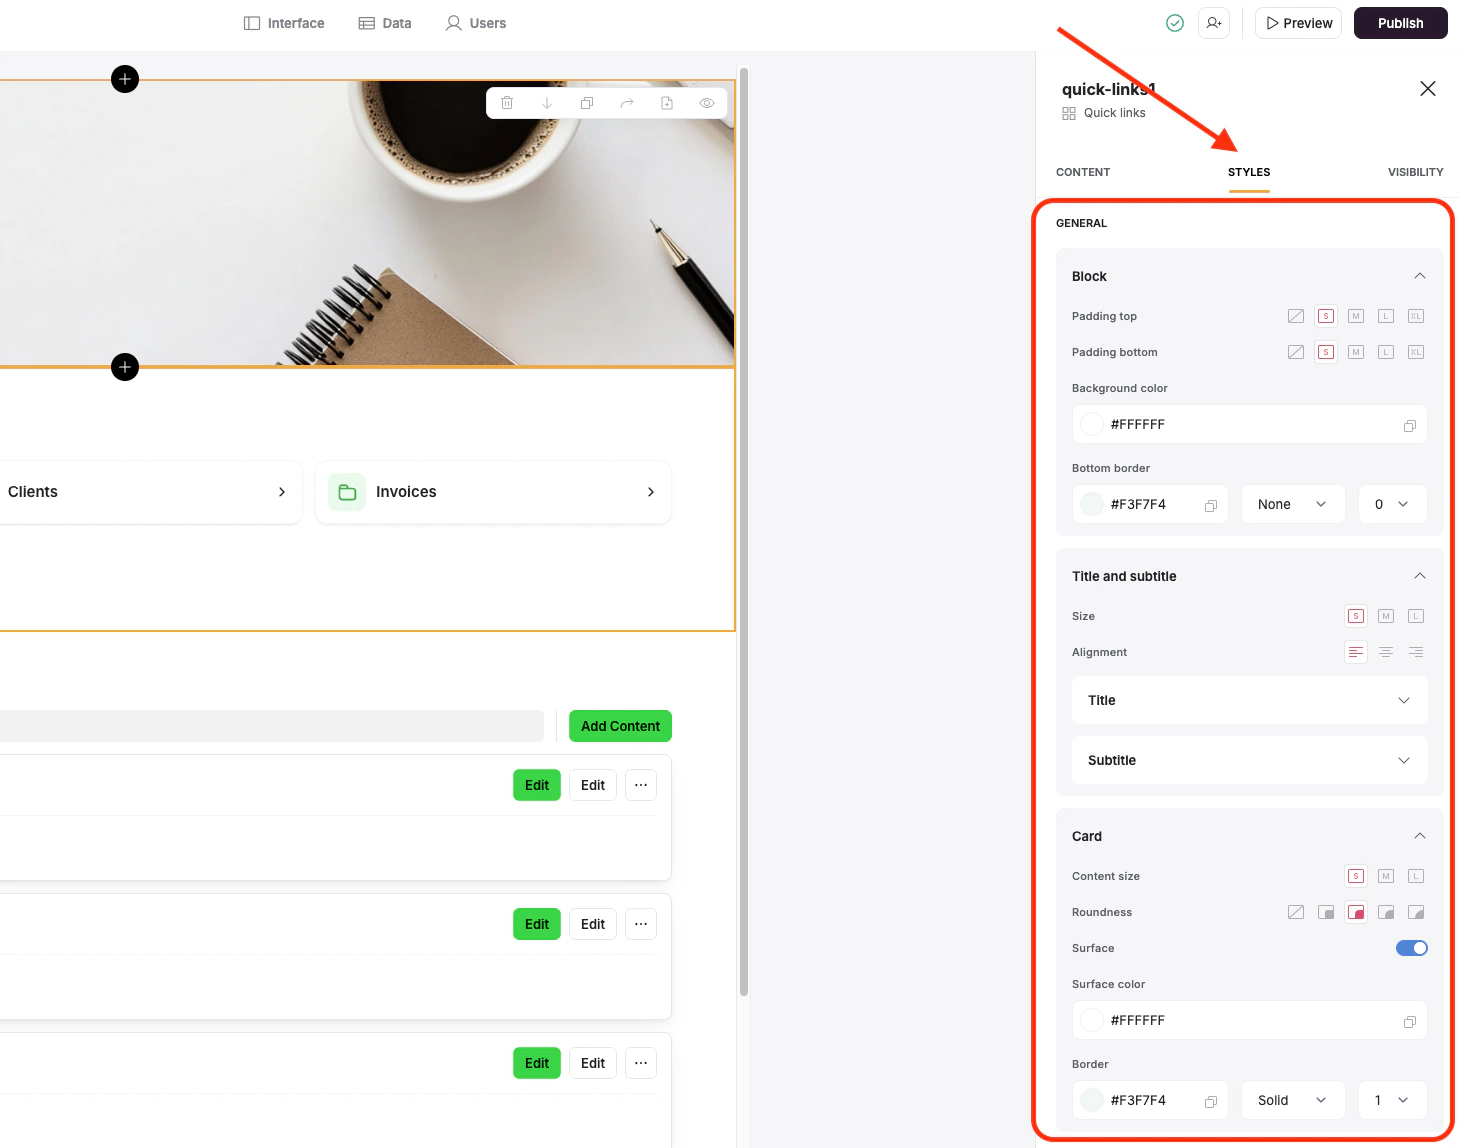This screenshot has height=1148, width=1459.
Task: Align title and subtitle right
Action: 1416,652
